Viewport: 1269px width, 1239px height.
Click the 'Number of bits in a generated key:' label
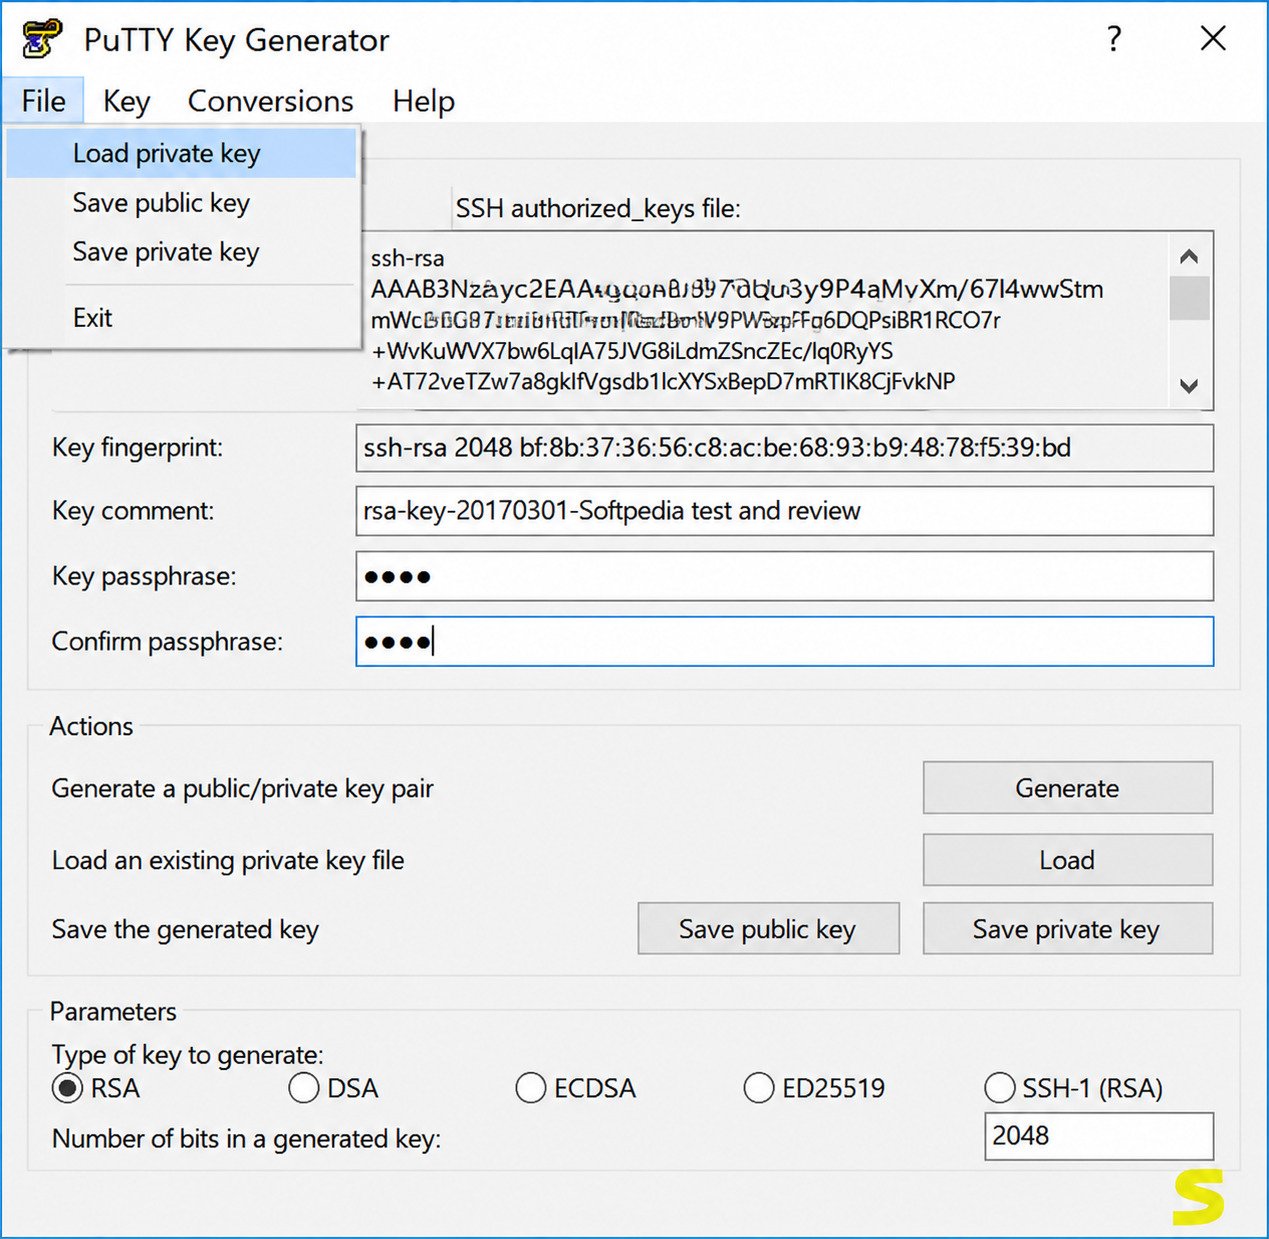pos(246,1139)
